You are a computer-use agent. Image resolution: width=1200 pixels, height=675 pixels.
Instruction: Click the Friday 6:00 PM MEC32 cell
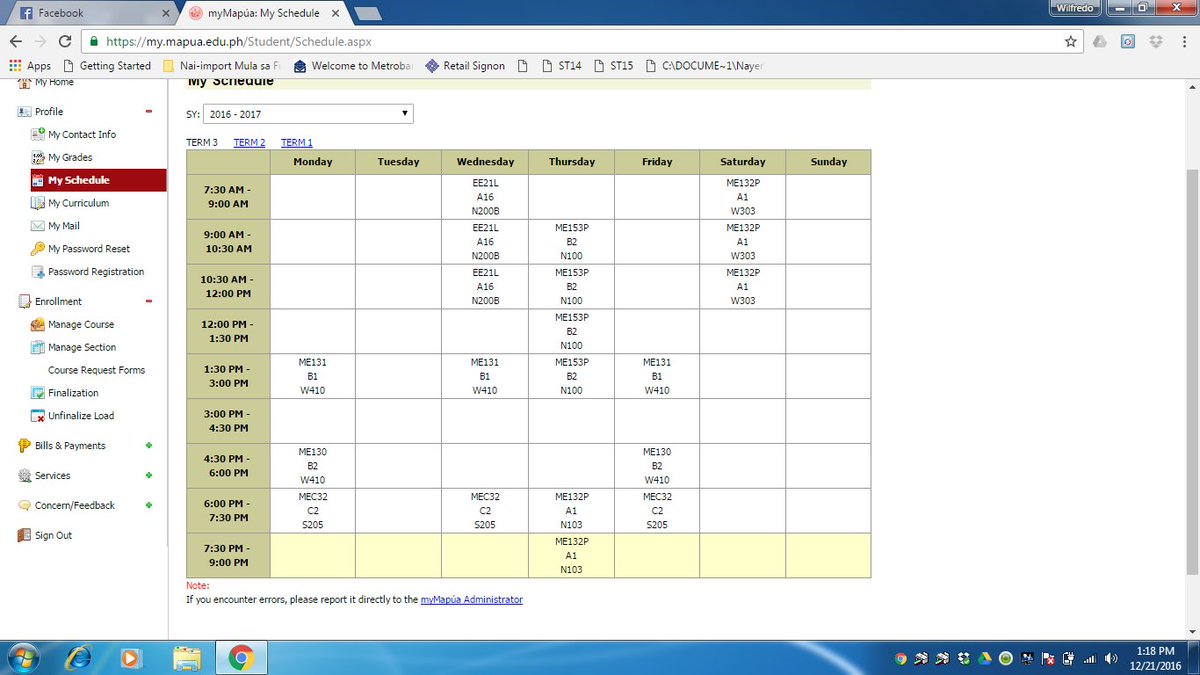tap(657, 511)
